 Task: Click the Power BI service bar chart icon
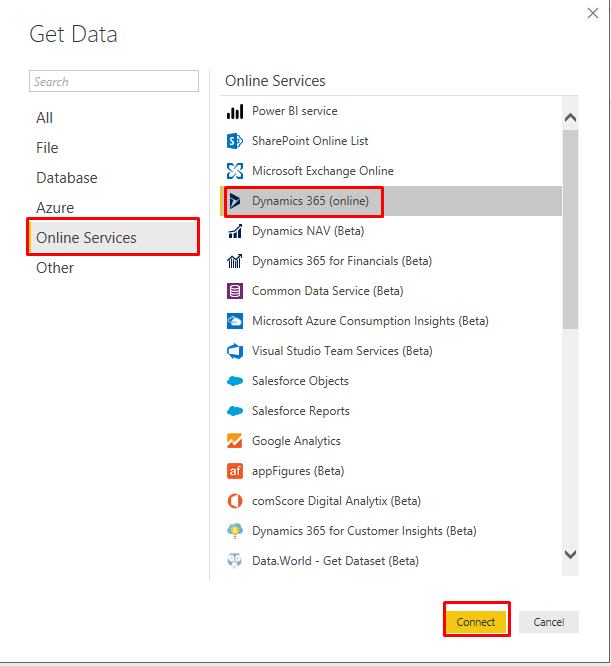point(235,111)
